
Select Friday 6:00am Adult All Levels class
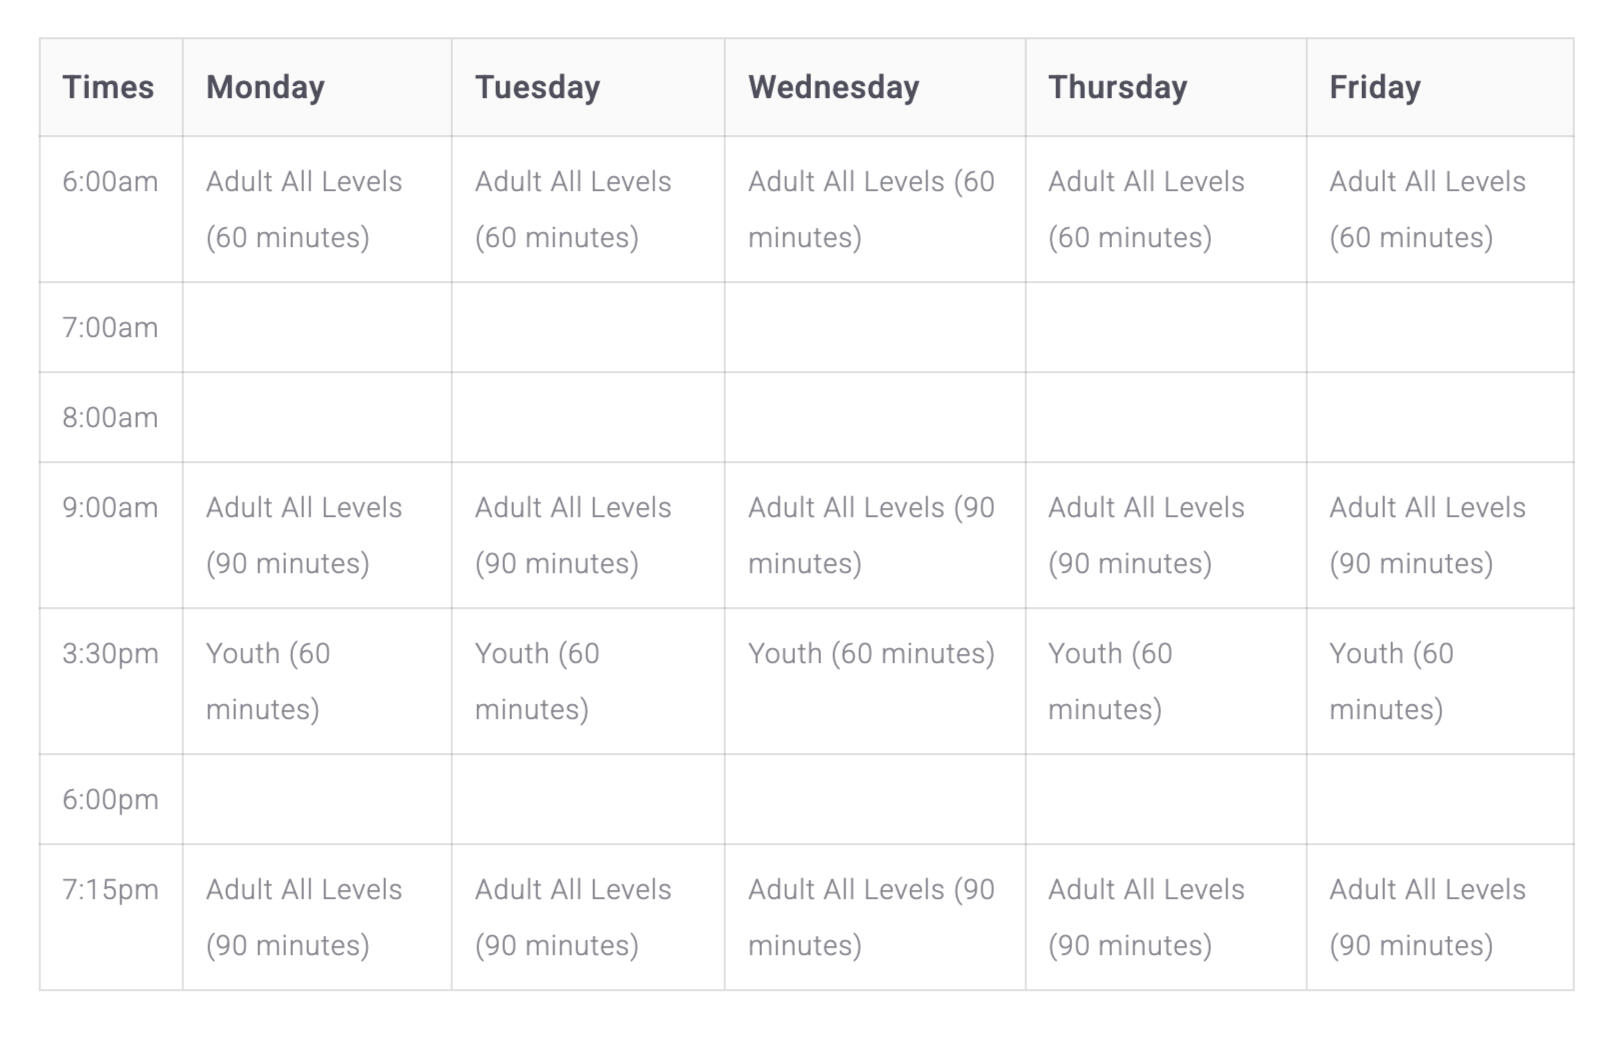(x=1427, y=209)
